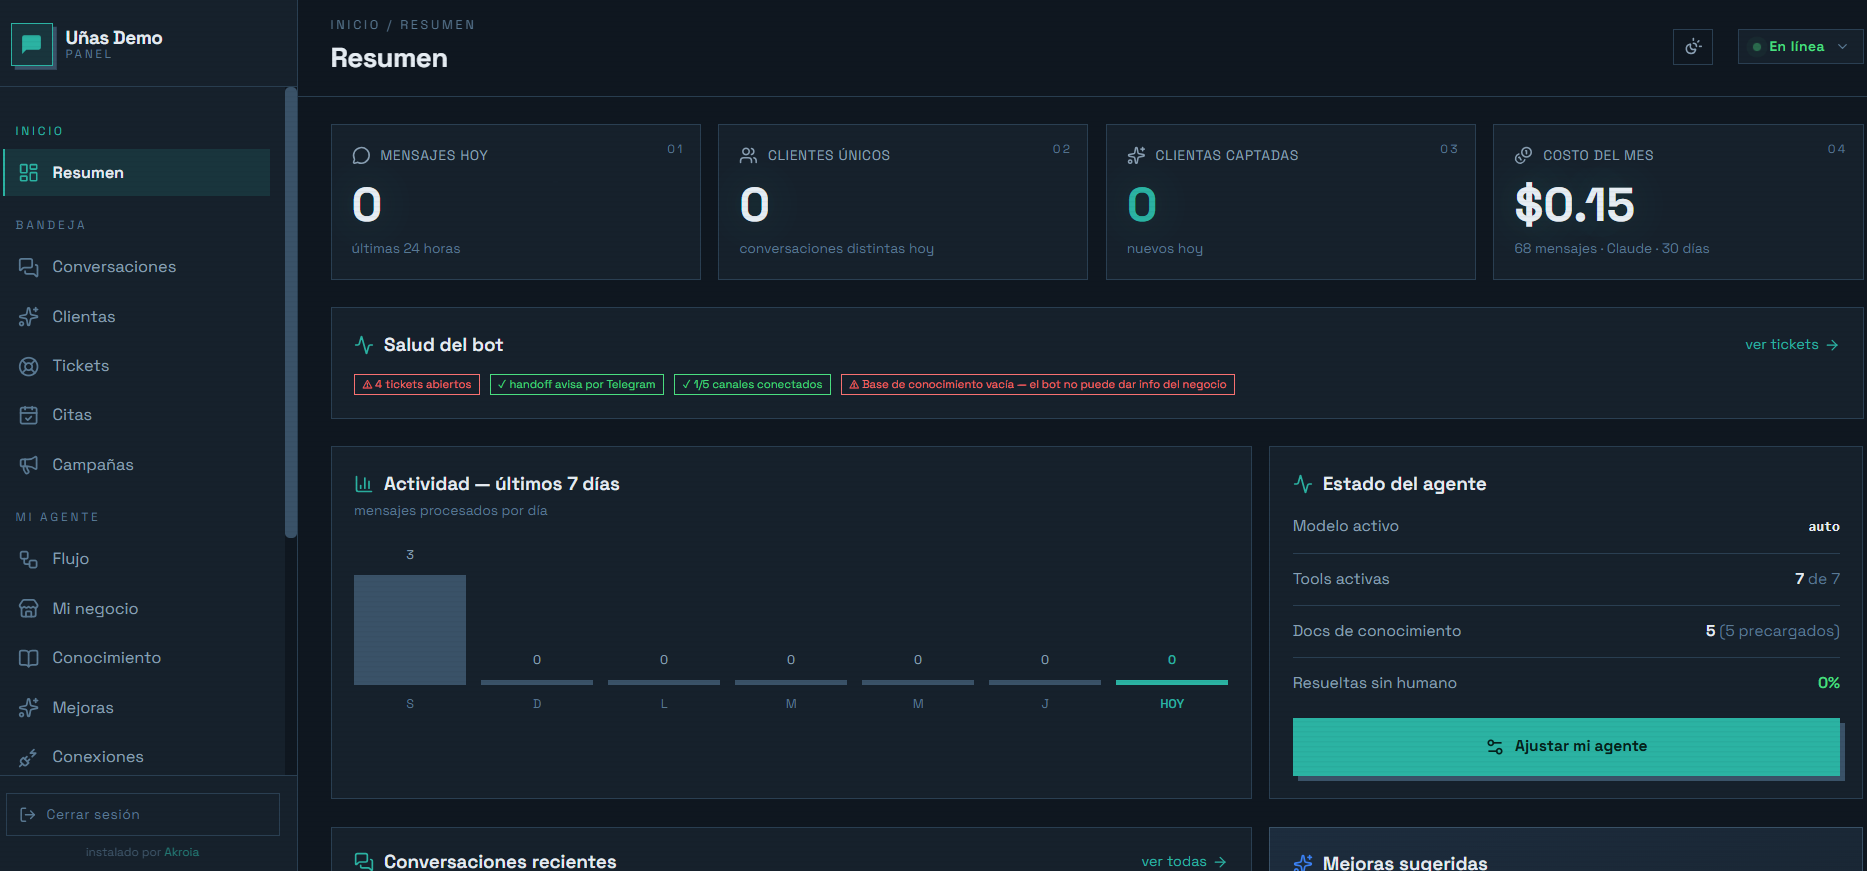Click the handoff avisa por Telegram badge
The width and height of the screenshot is (1867, 871).
pos(577,385)
